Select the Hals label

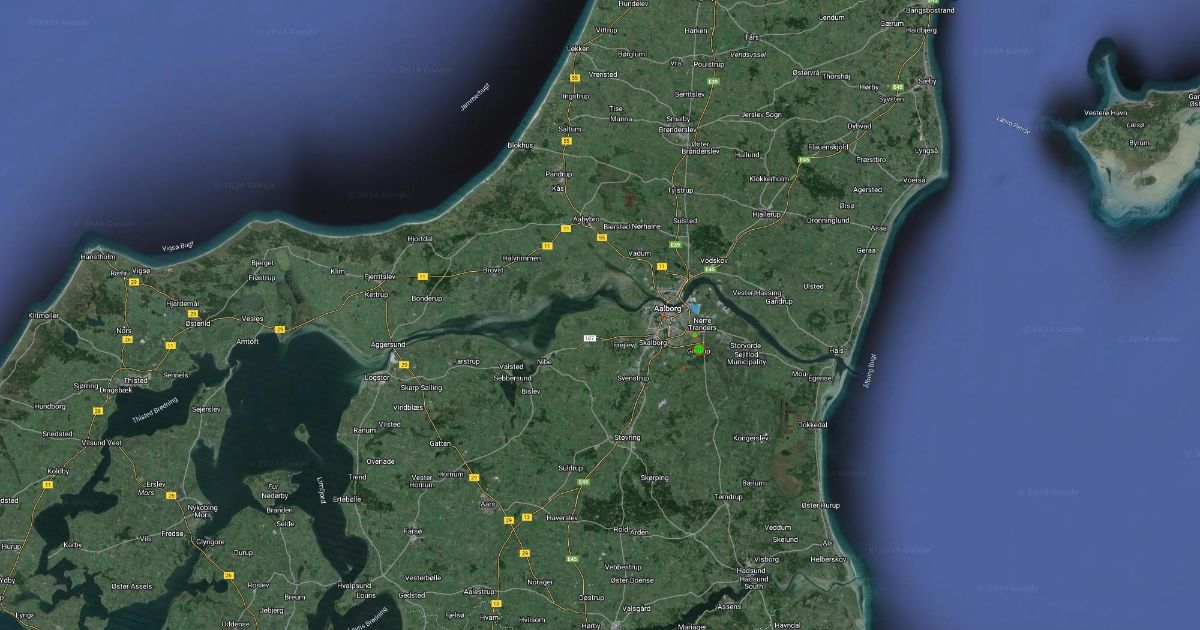[837, 350]
